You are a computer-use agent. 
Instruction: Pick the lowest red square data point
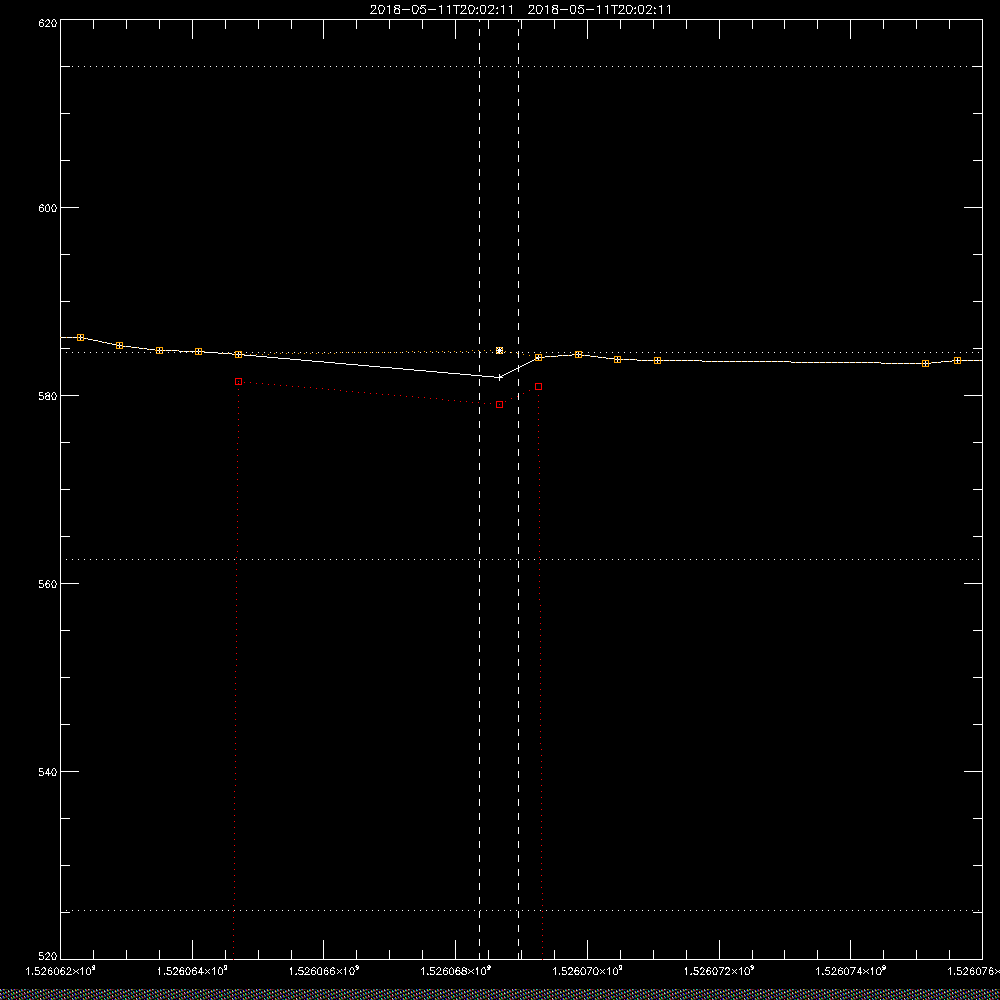coord(499,404)
